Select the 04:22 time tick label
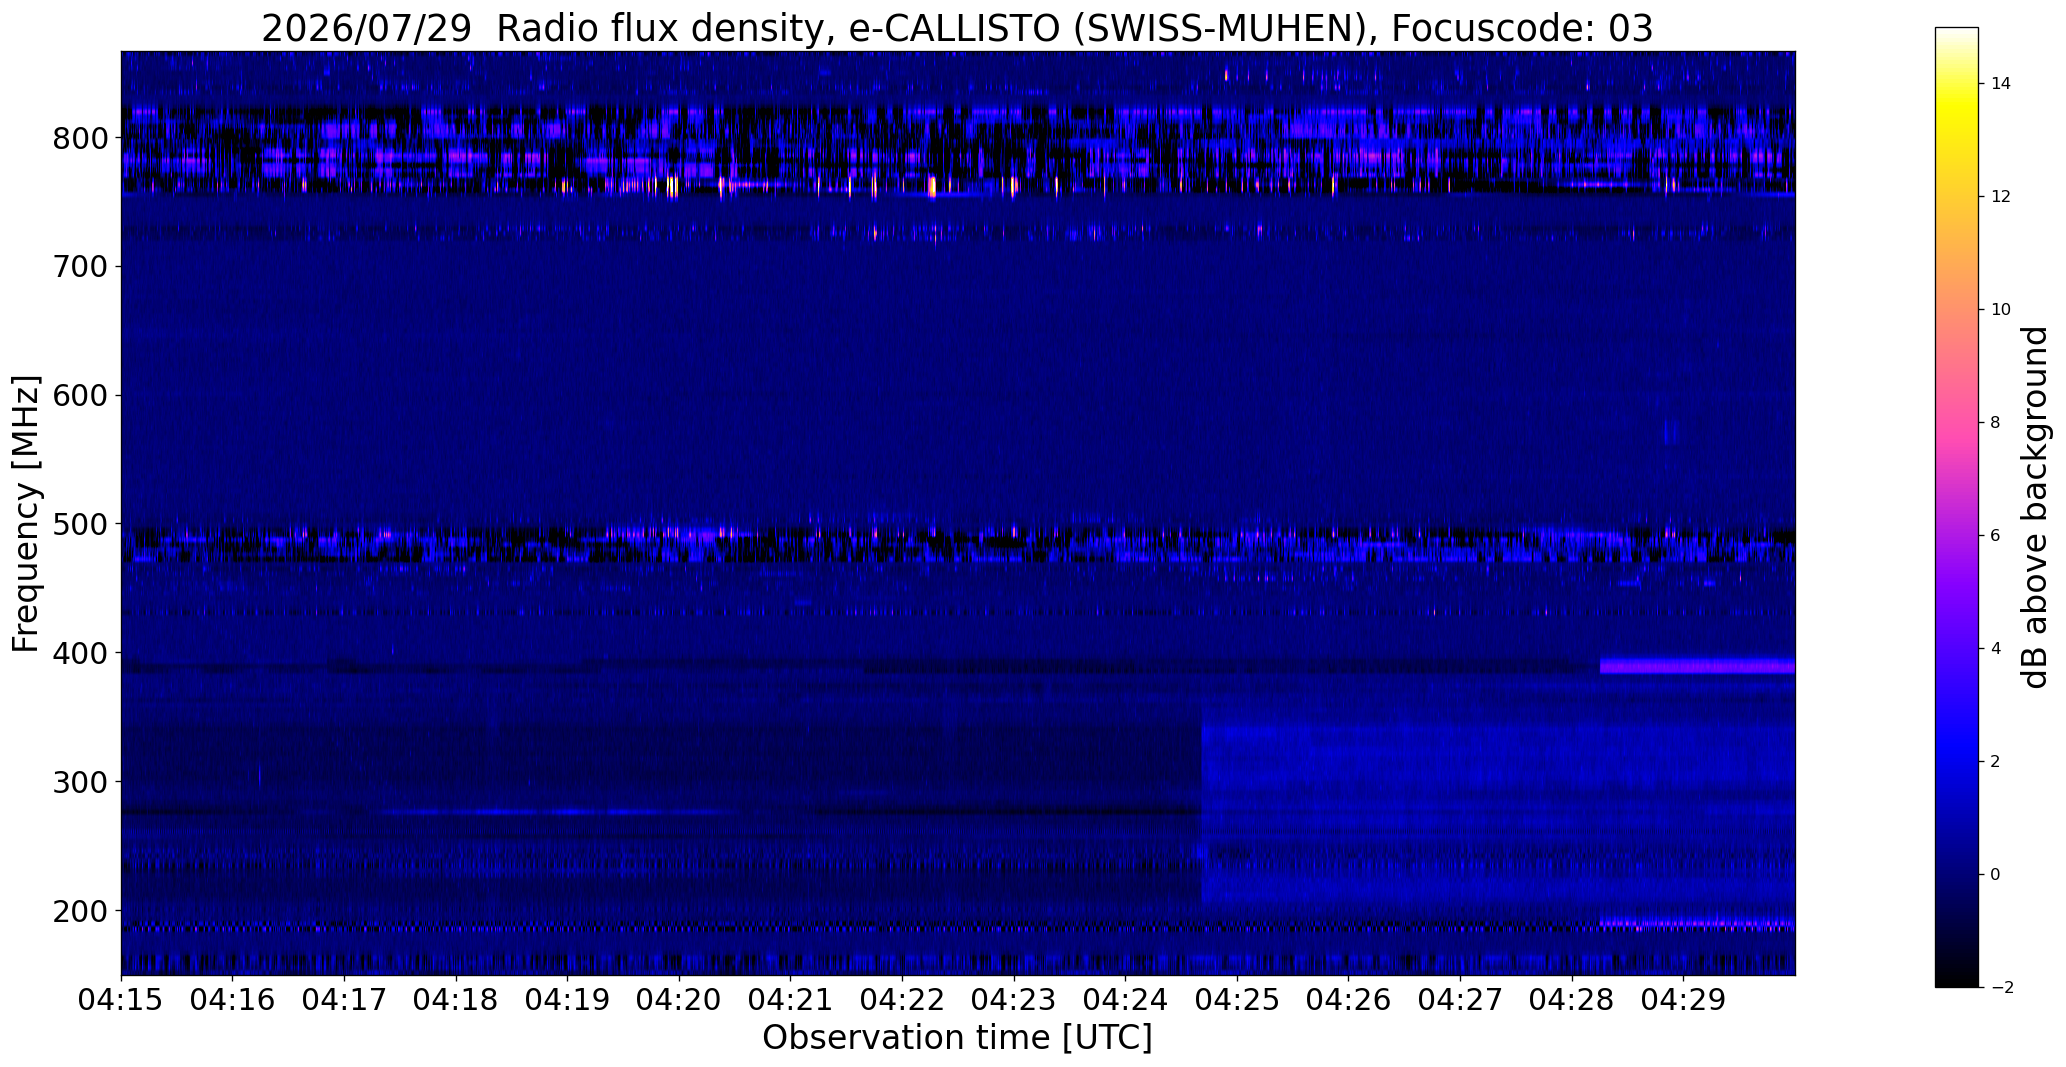Screen dimensions: 2066x1067 point(902,1000)
